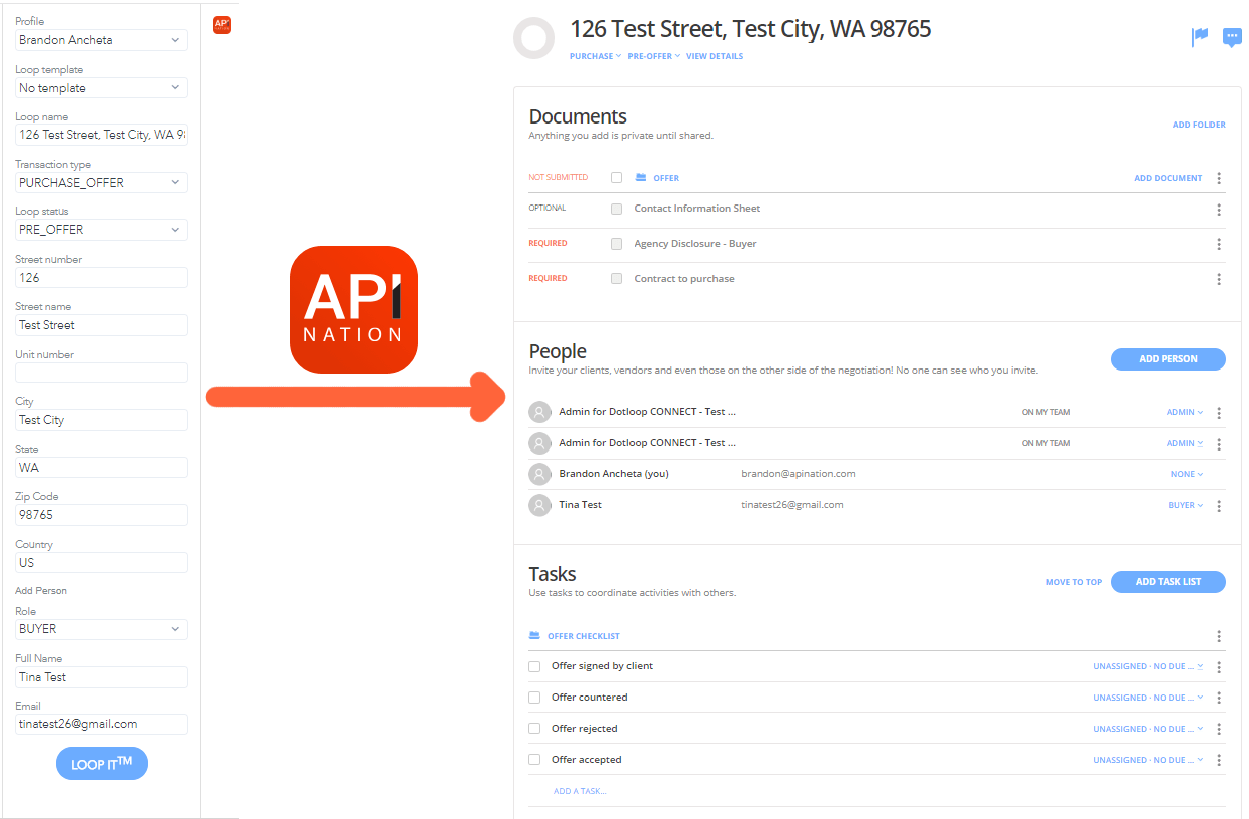Open three-dot menu for Offer Checklist
Viewport: 1249px width, 819px height.
tap(1219, 636)
